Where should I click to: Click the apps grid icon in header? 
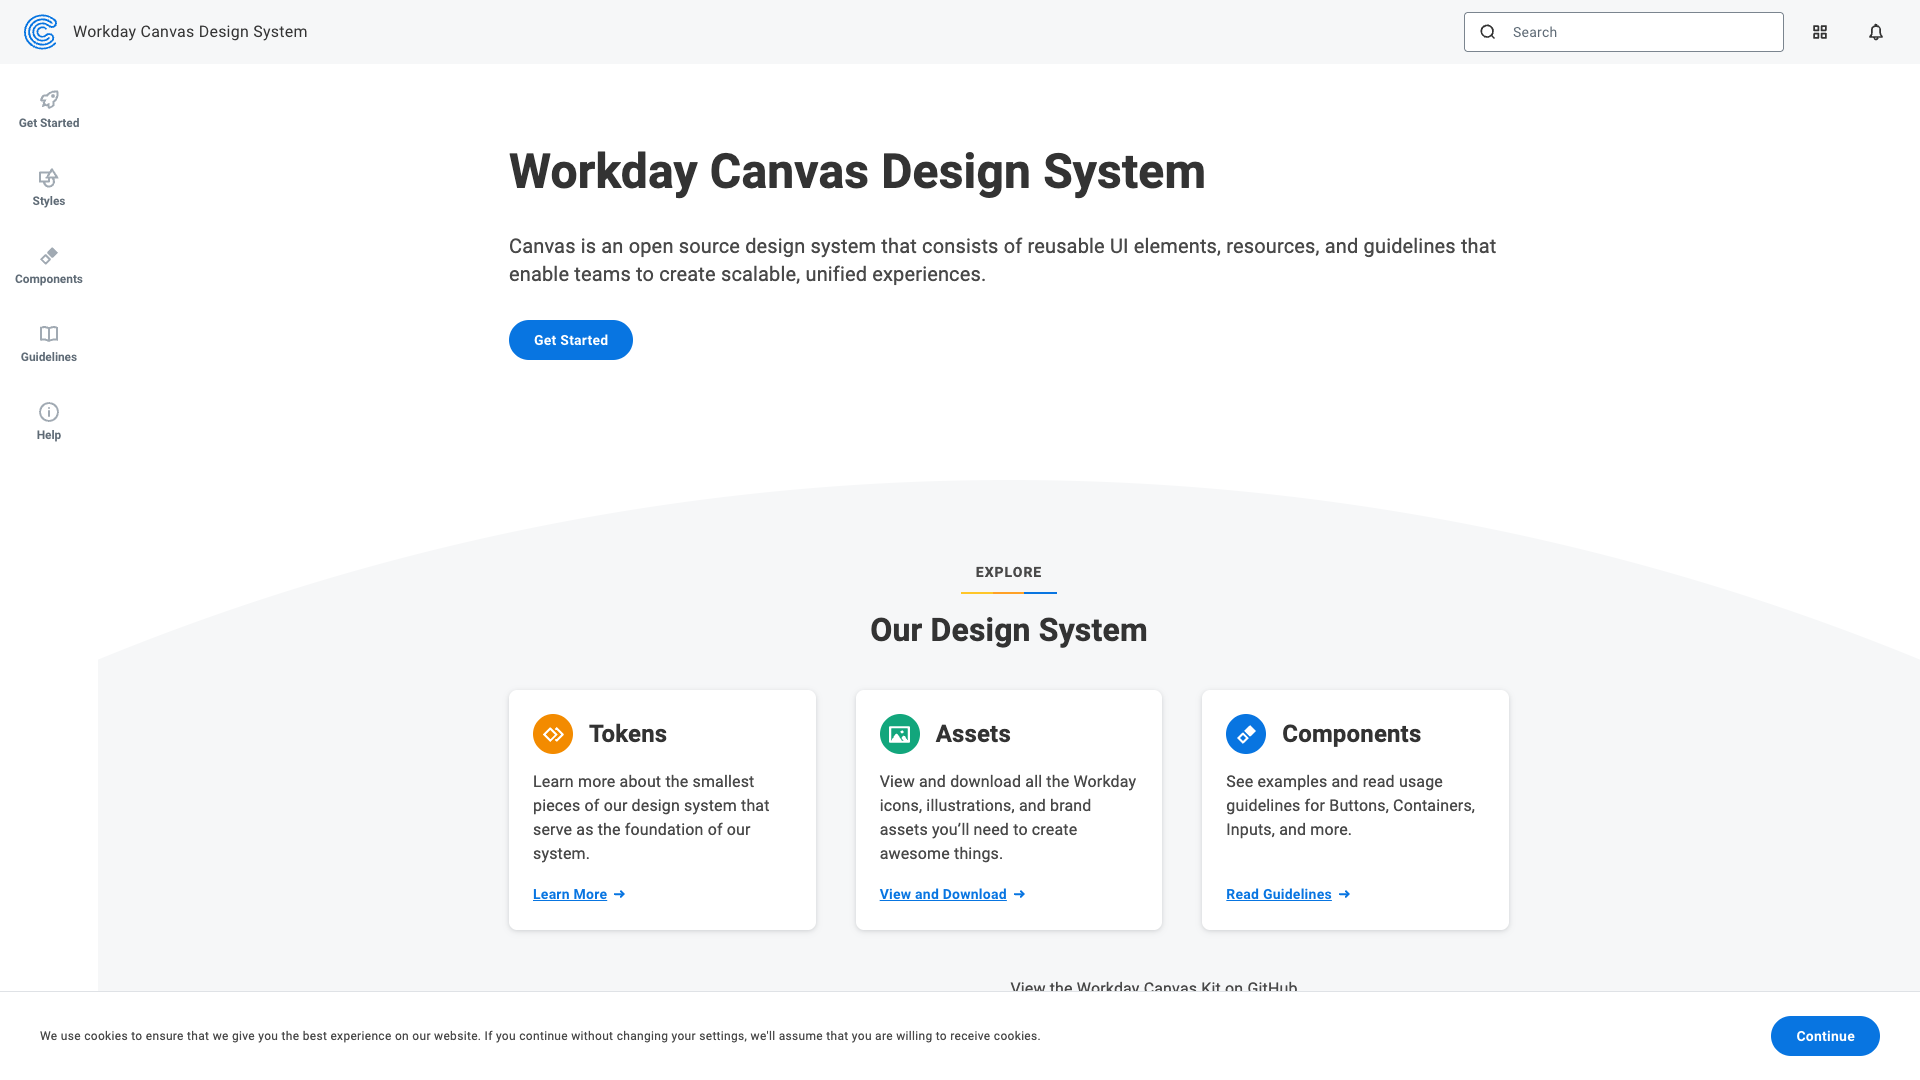(1820, 32)
